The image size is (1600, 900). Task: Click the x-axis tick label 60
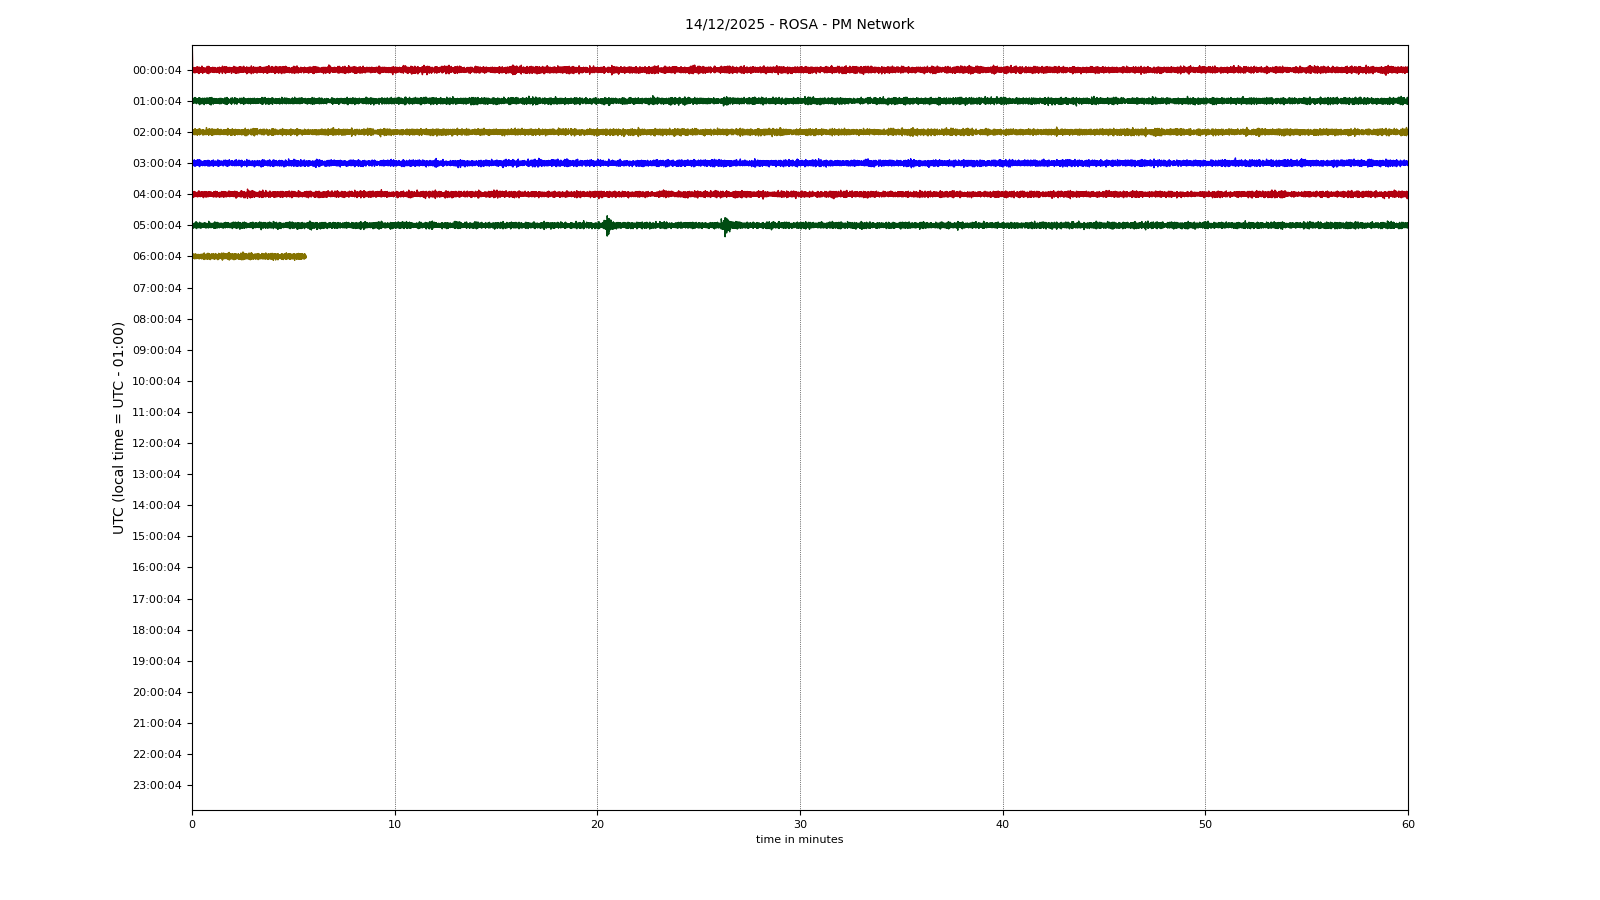(1408, 825)
